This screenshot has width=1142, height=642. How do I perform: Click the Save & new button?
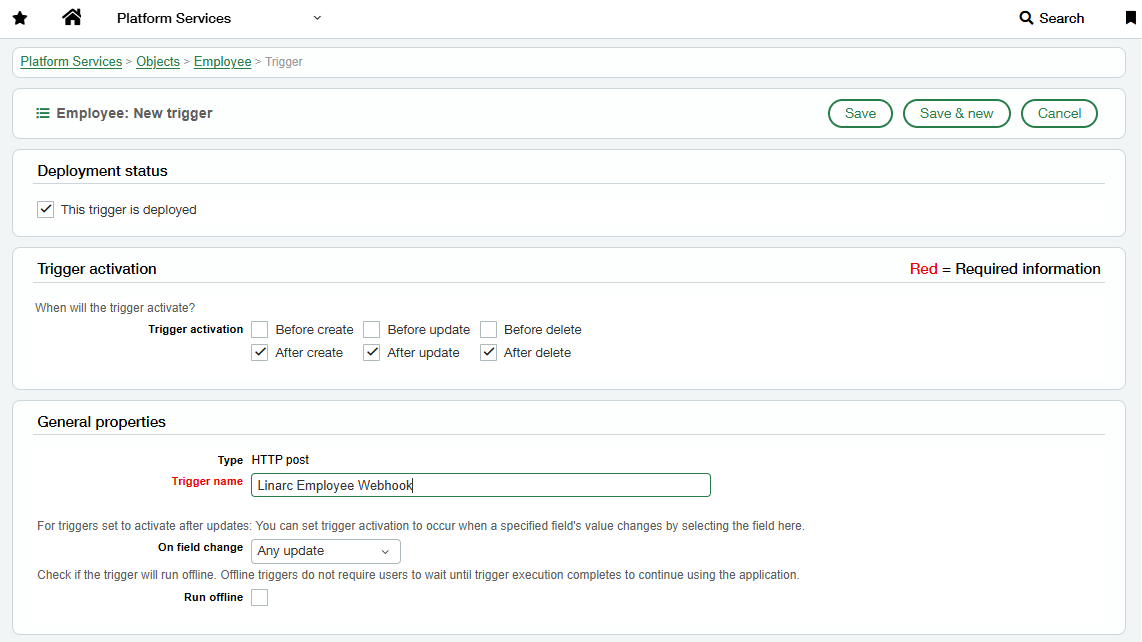click(956, 114)
